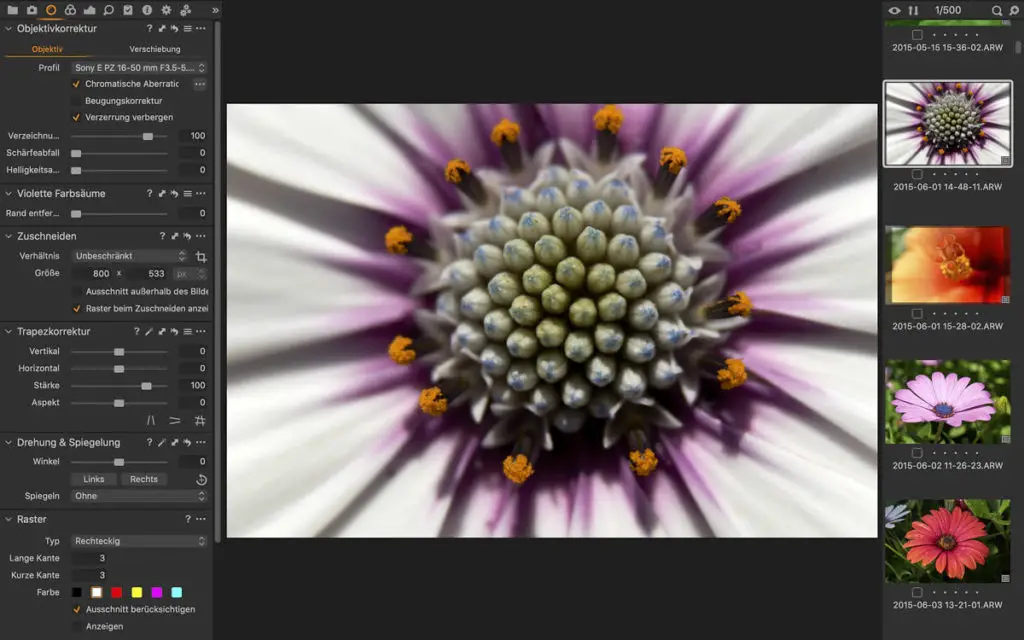Open the Objektivkorrektur presets list icon
This screenshot has width=1024, height=640.
[x=187, y=29]
